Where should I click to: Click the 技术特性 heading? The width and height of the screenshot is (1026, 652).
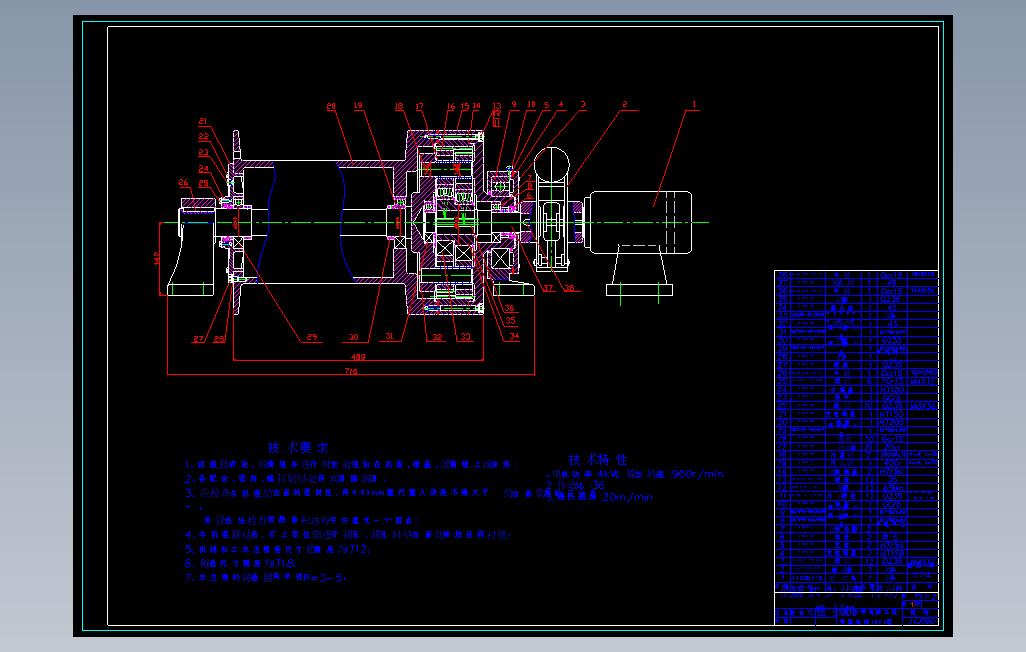click(598, 460)
